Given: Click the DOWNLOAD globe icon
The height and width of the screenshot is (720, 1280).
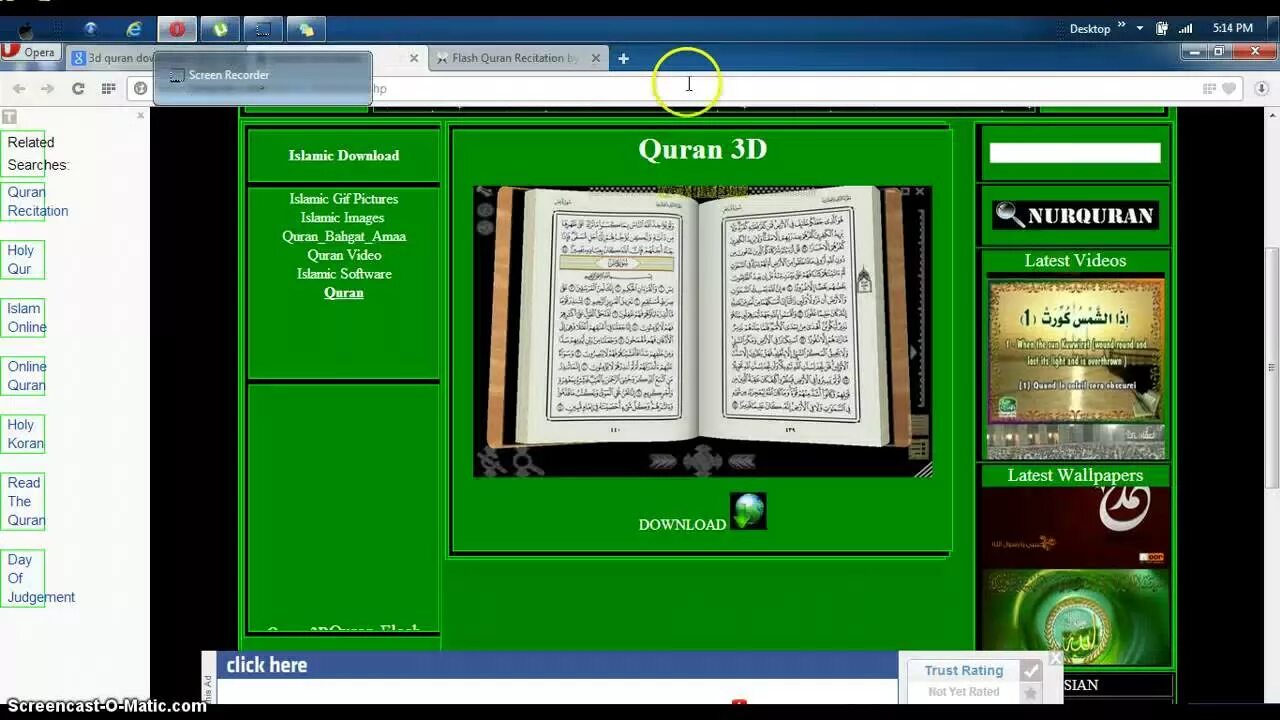Looking at the screenshot, I should point(748,511).
